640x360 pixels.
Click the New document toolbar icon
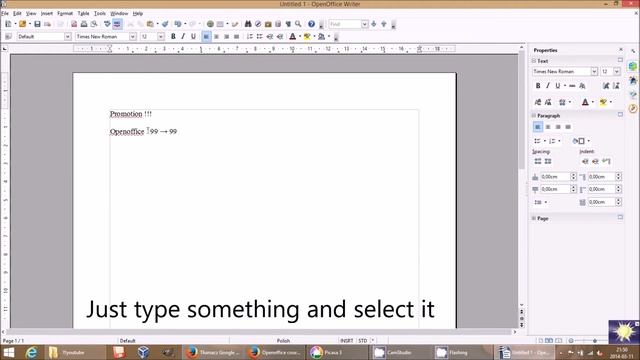[8, 24]
